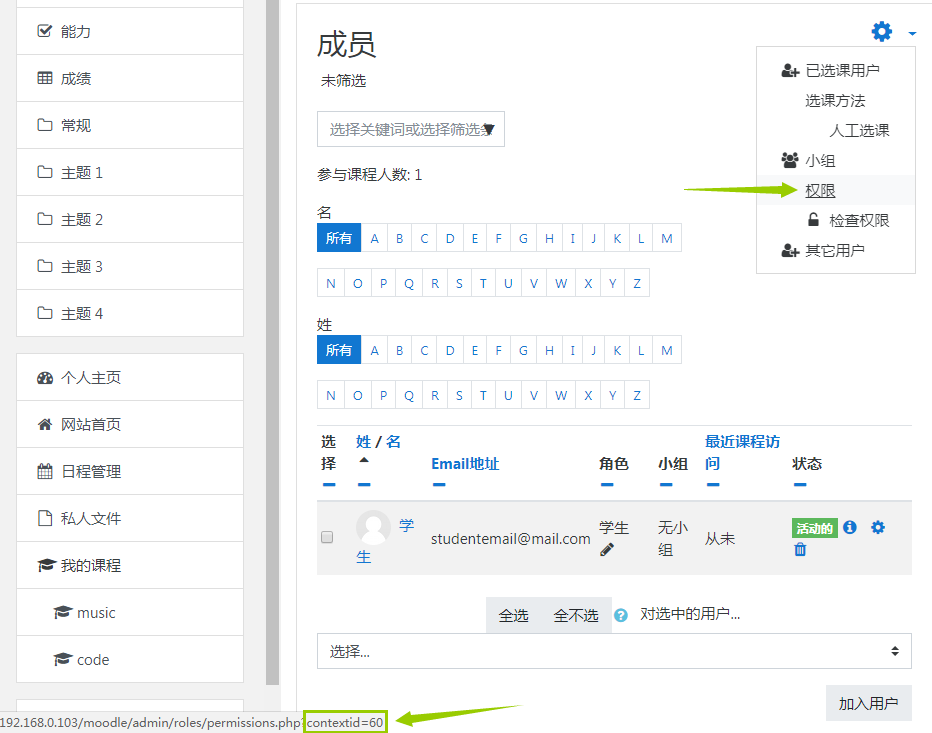Open enrolment settings gear in student row
Image resolution: width=932 pixels, height=733 pixels.
click(878, 527)
